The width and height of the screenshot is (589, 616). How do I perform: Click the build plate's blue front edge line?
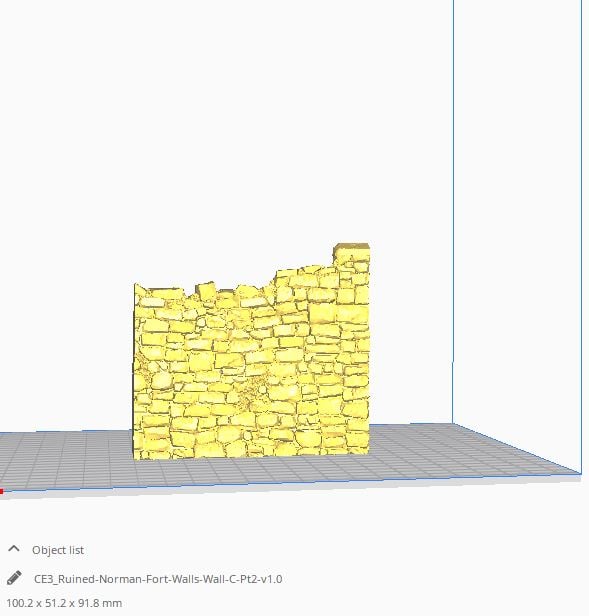(x=291, y=482)
